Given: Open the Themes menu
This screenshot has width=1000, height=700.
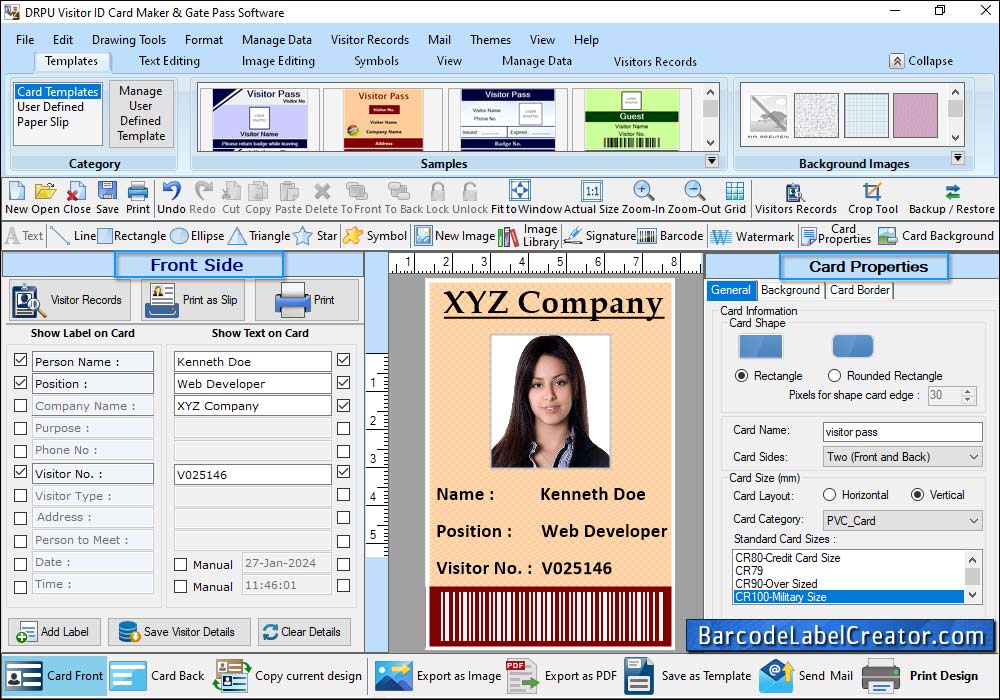Looking at the screenshot, I should (x=490, y=40).
